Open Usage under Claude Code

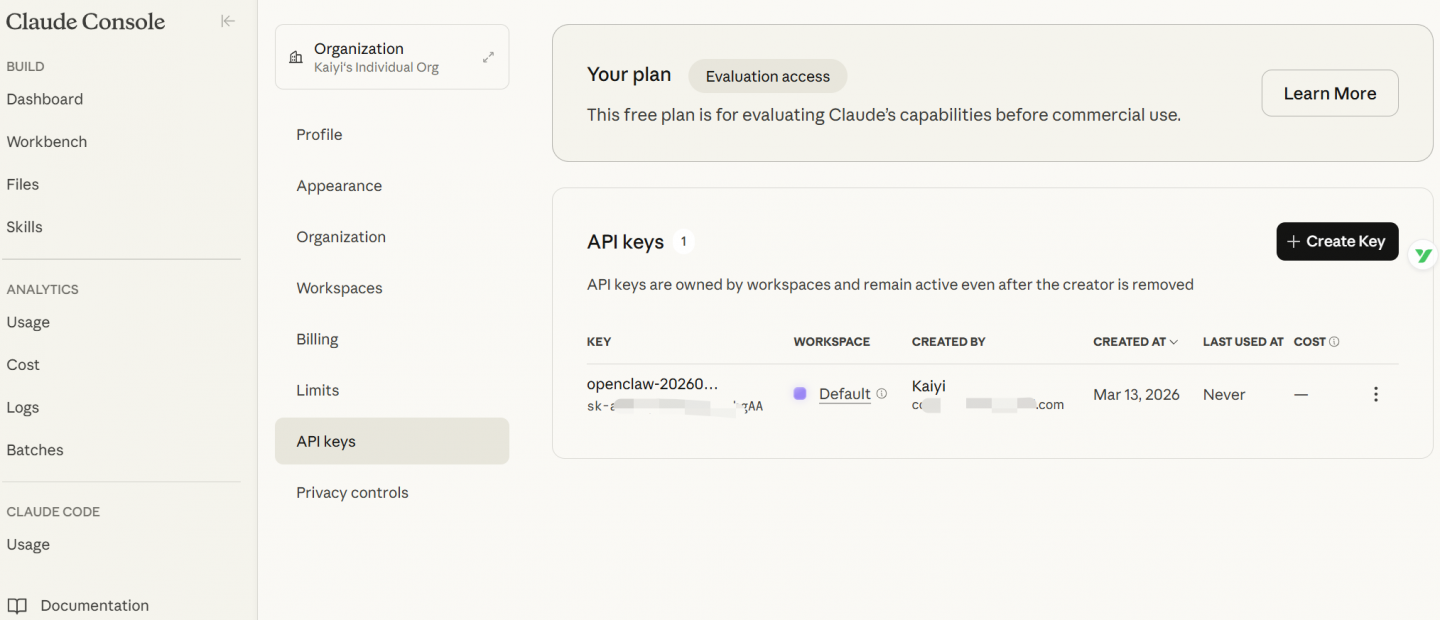click(28, 545)
